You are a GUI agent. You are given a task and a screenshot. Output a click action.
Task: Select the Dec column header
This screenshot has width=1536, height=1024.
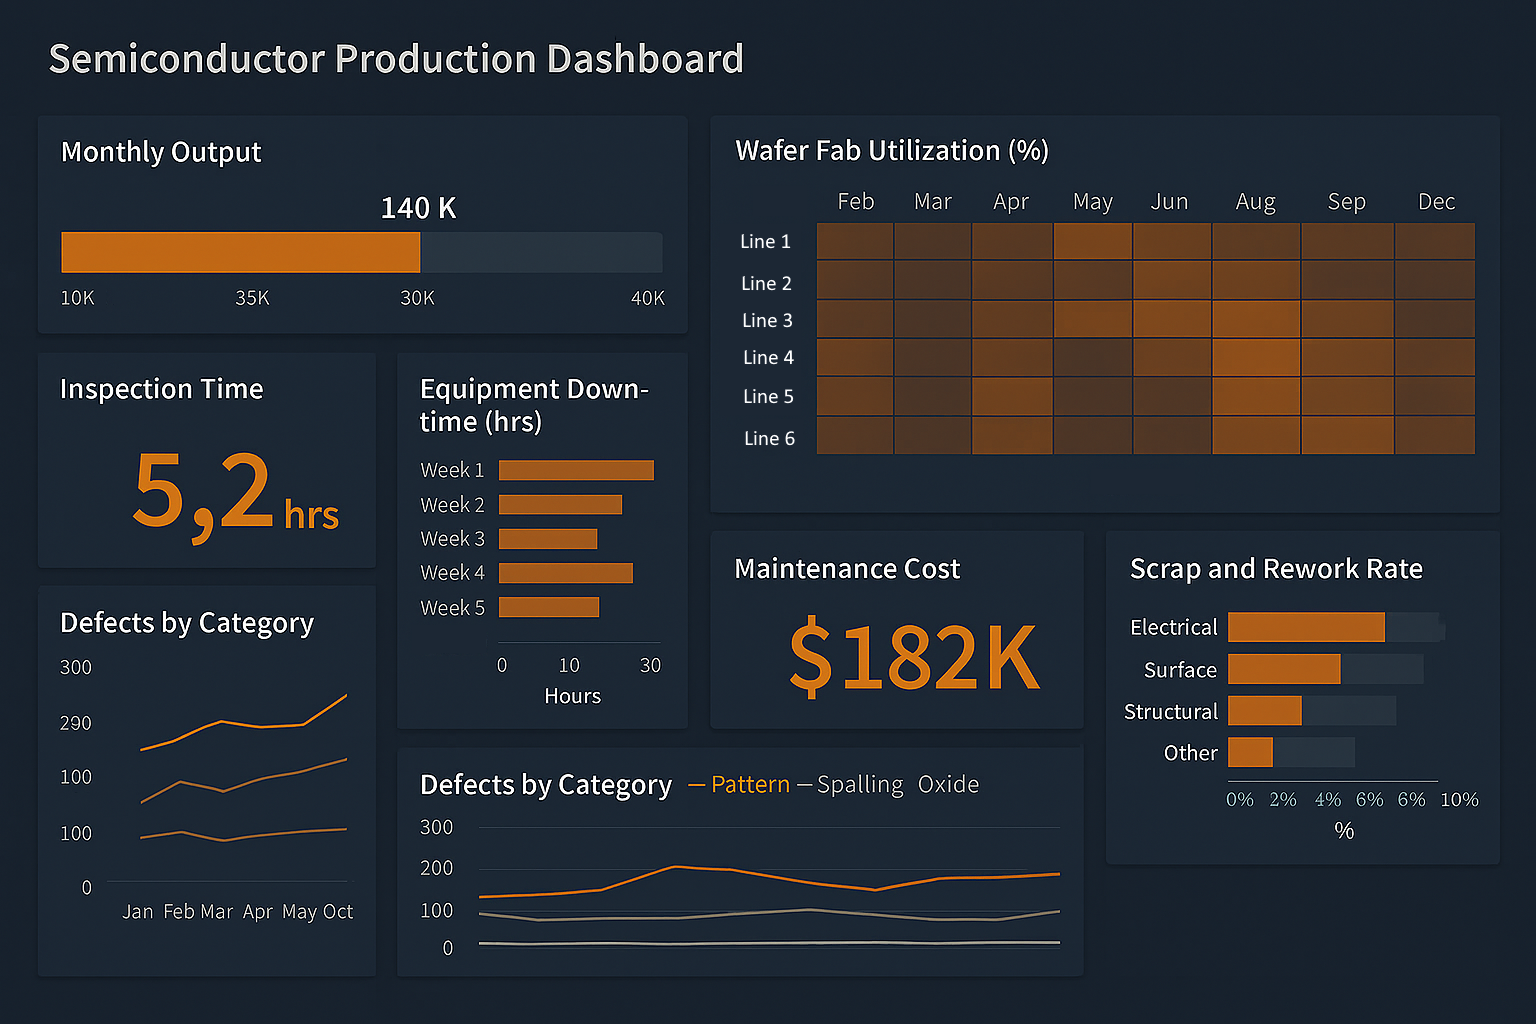pyautogui.click(x=1436, y=201)
